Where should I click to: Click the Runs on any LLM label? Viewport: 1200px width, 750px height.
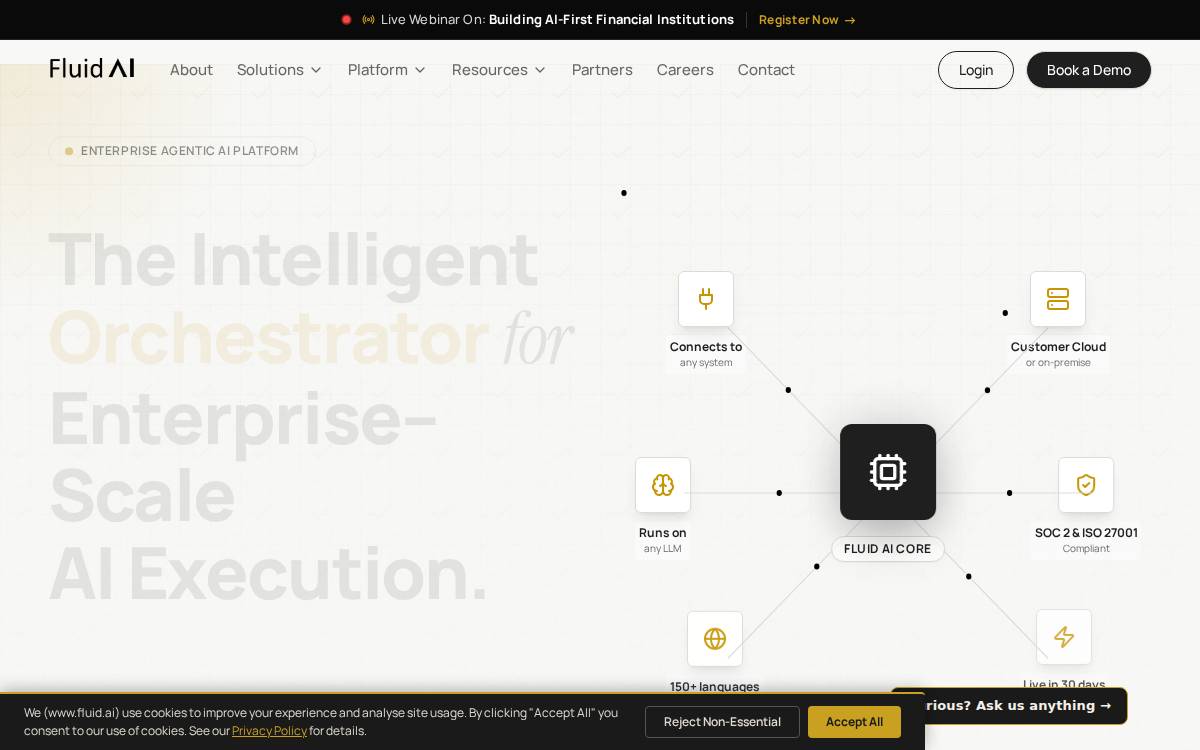(663, 540)
